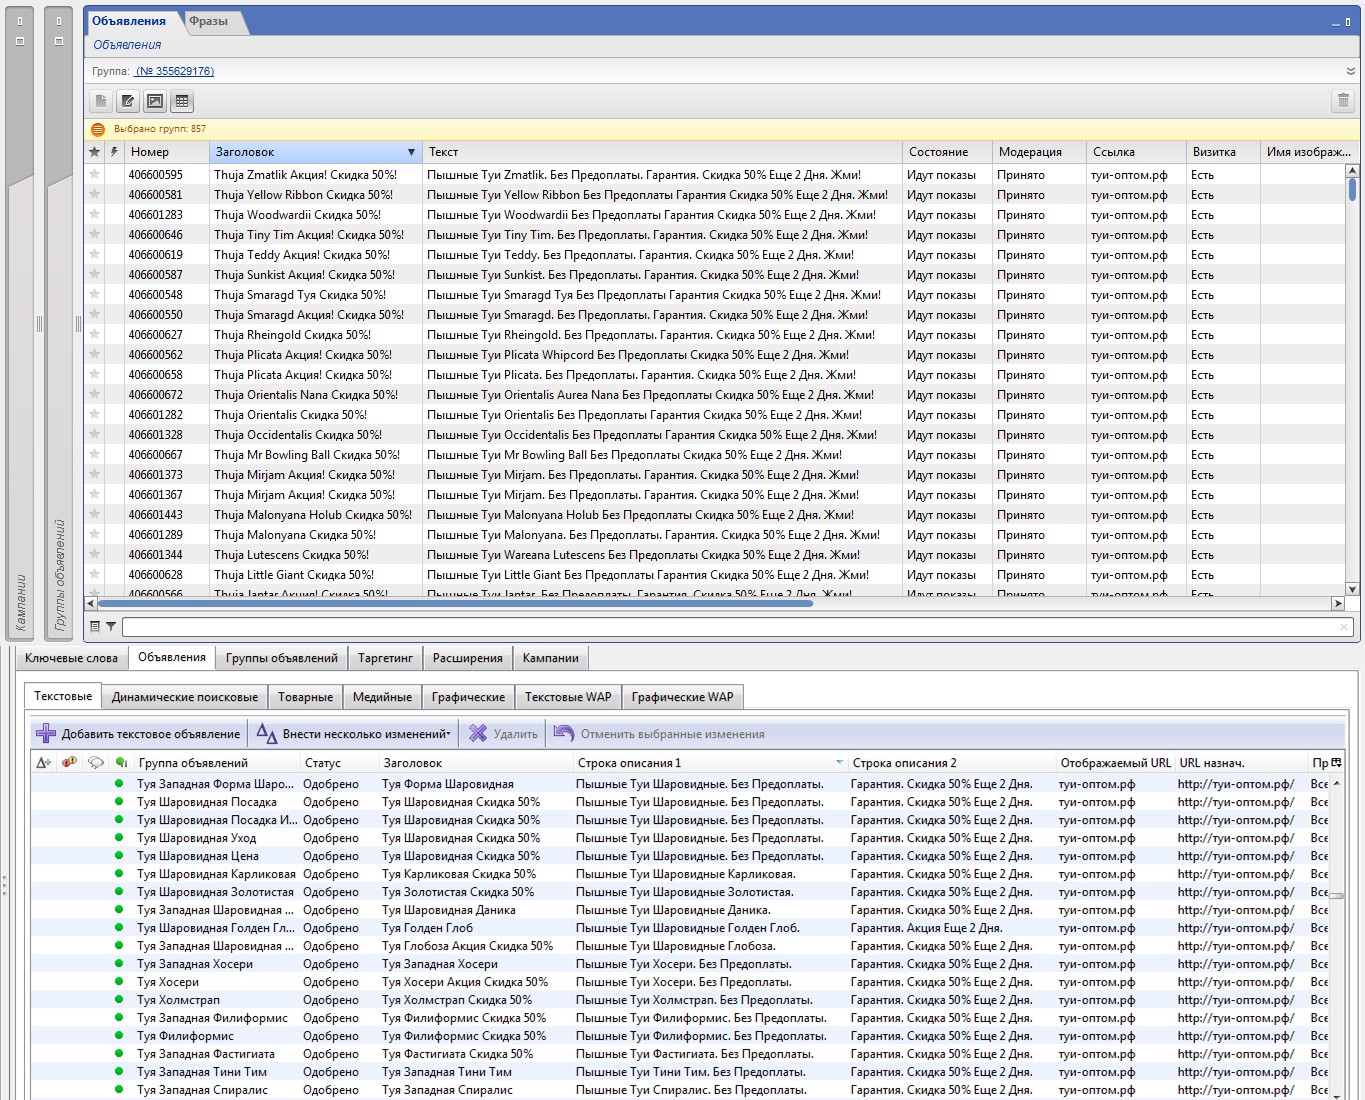Open the Кампании tab in lower panel
Viewport: 1365px width, 1100px height.
551,658
